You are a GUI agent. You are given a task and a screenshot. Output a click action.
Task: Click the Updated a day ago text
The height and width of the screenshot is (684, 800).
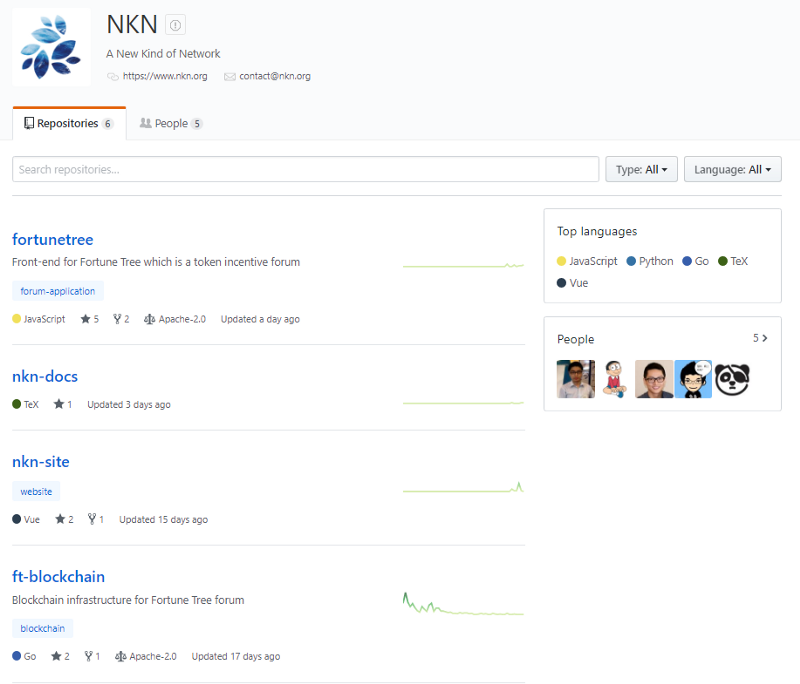point(260,319)
